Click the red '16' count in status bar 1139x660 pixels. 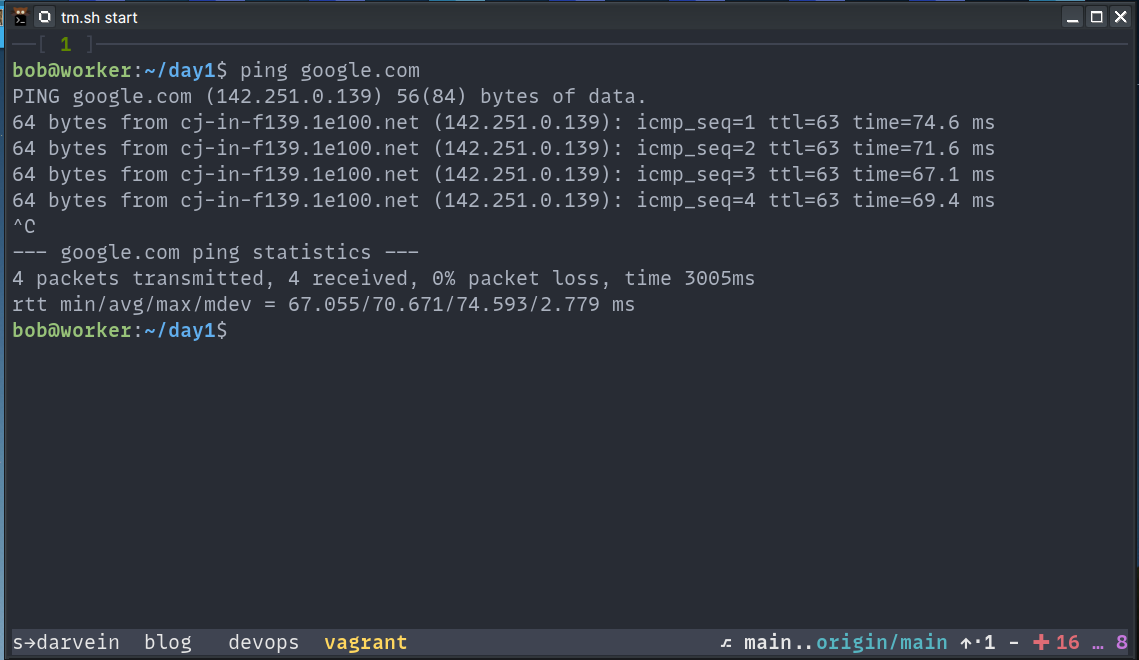click(1068, 643)
